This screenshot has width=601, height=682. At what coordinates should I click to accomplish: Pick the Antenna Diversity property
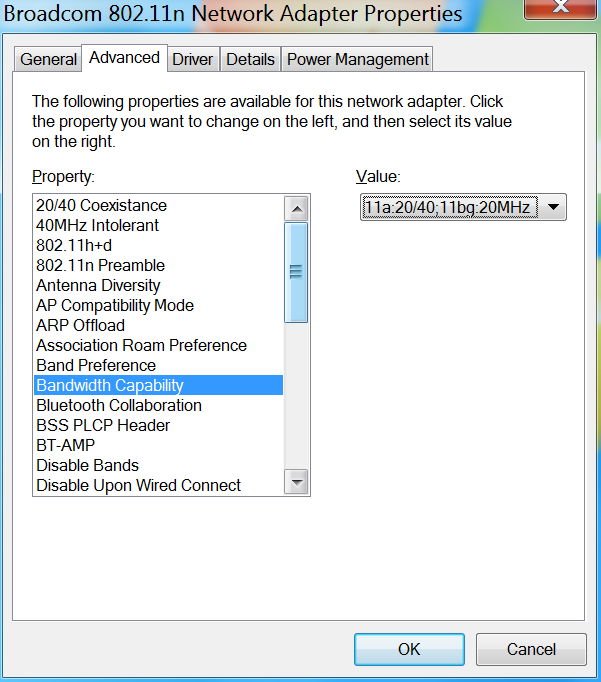click(158, 285)
